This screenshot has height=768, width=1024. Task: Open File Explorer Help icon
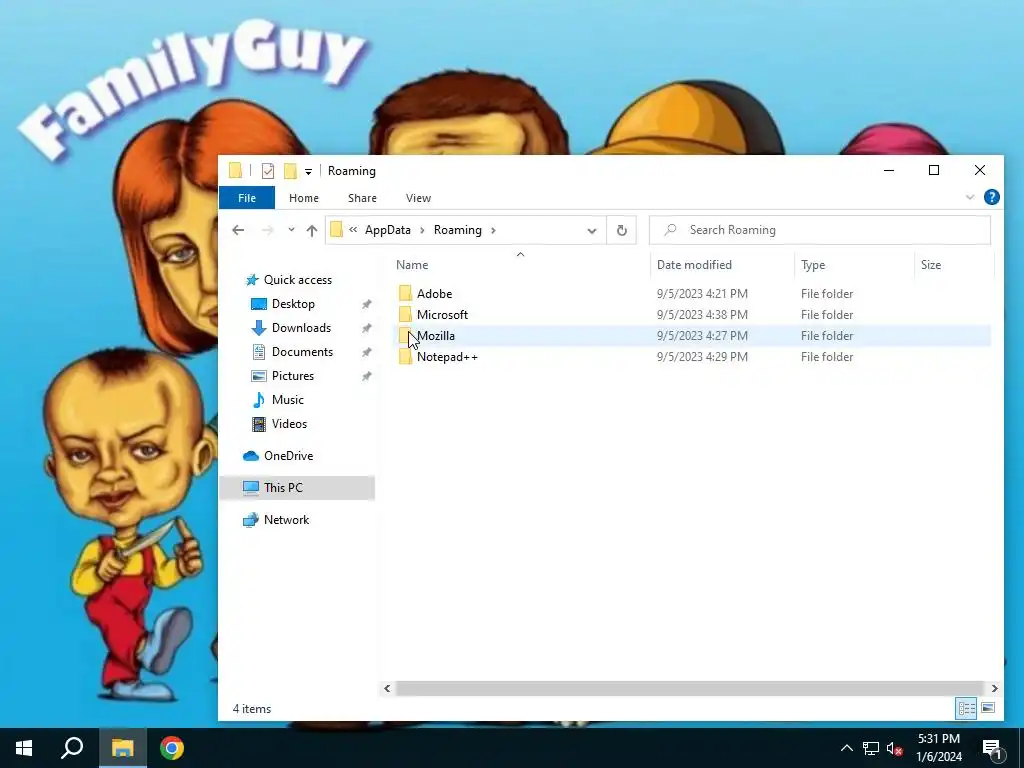click(991, 197)
